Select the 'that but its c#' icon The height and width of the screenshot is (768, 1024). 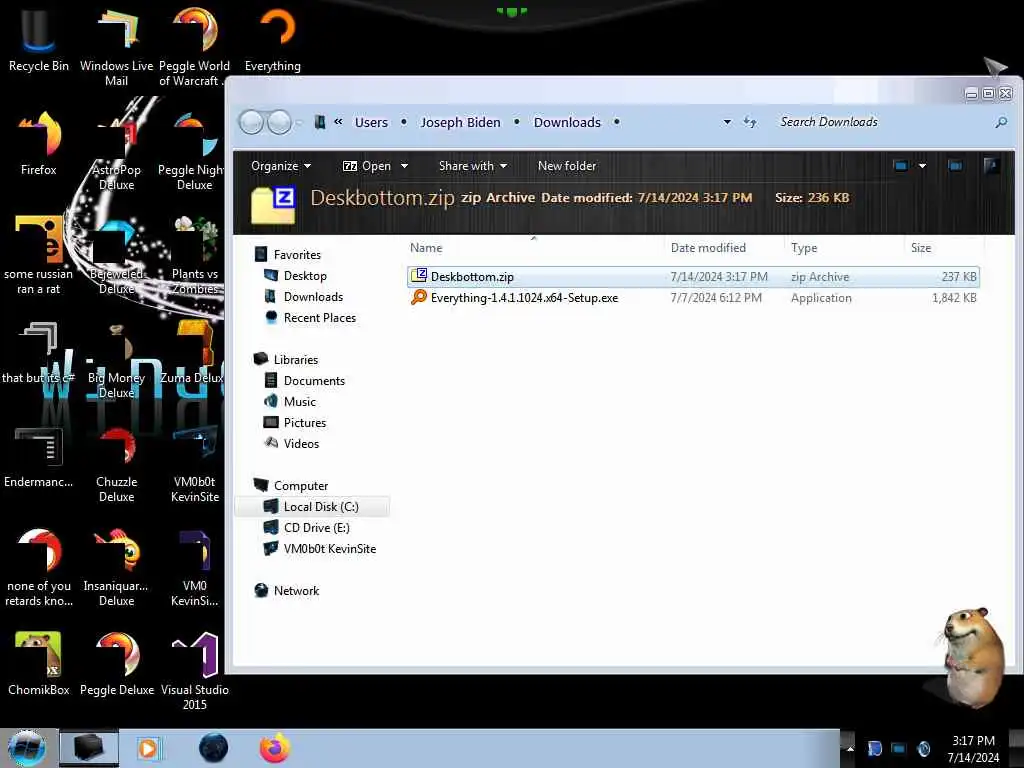(39, 353)
